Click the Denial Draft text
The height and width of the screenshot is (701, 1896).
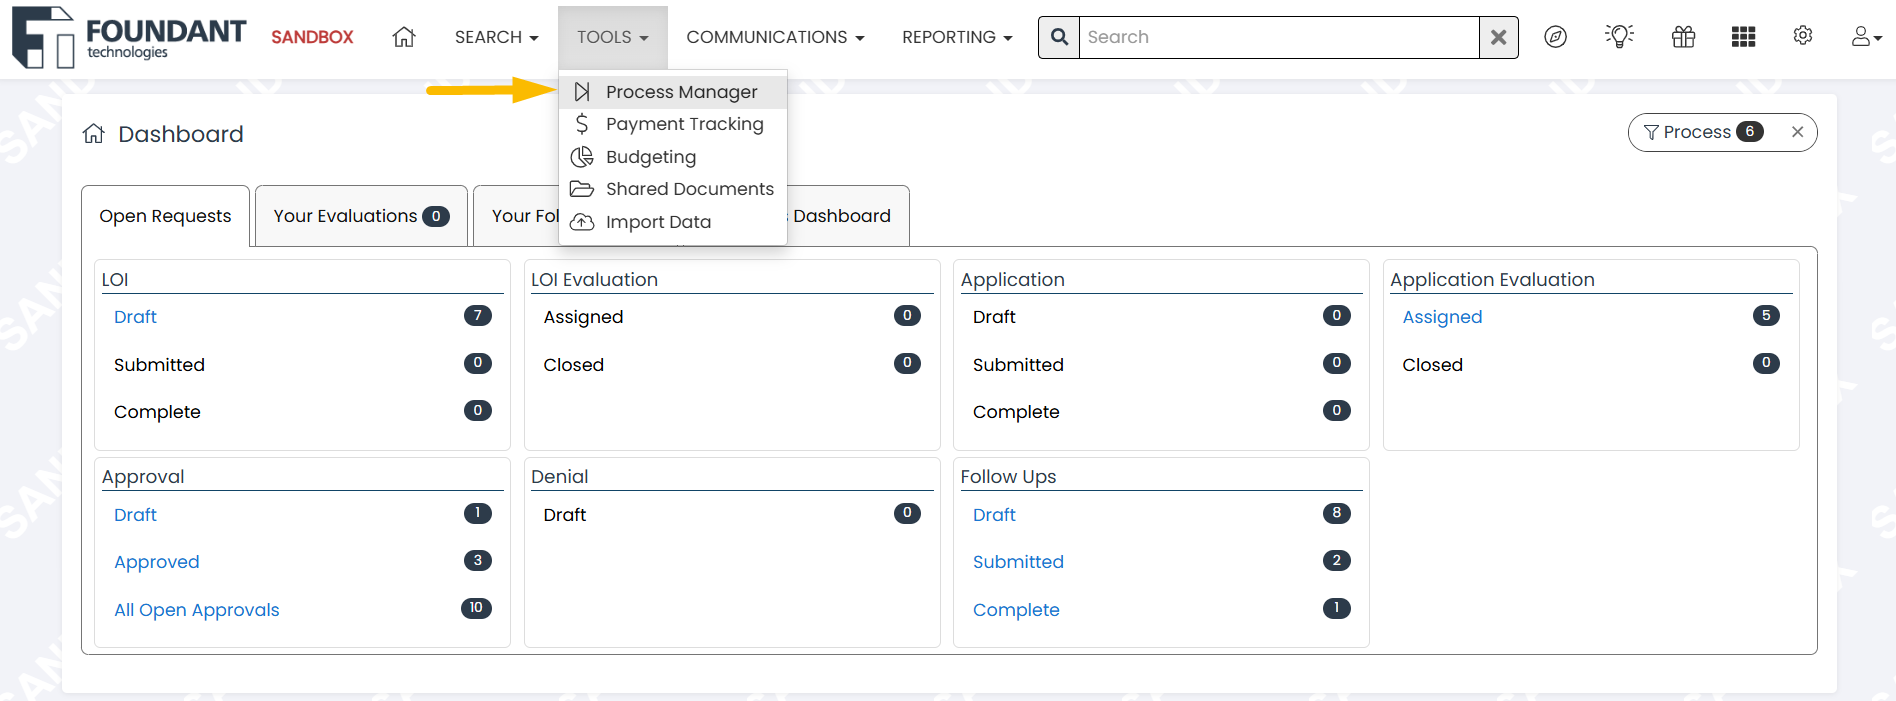[565, 515]
